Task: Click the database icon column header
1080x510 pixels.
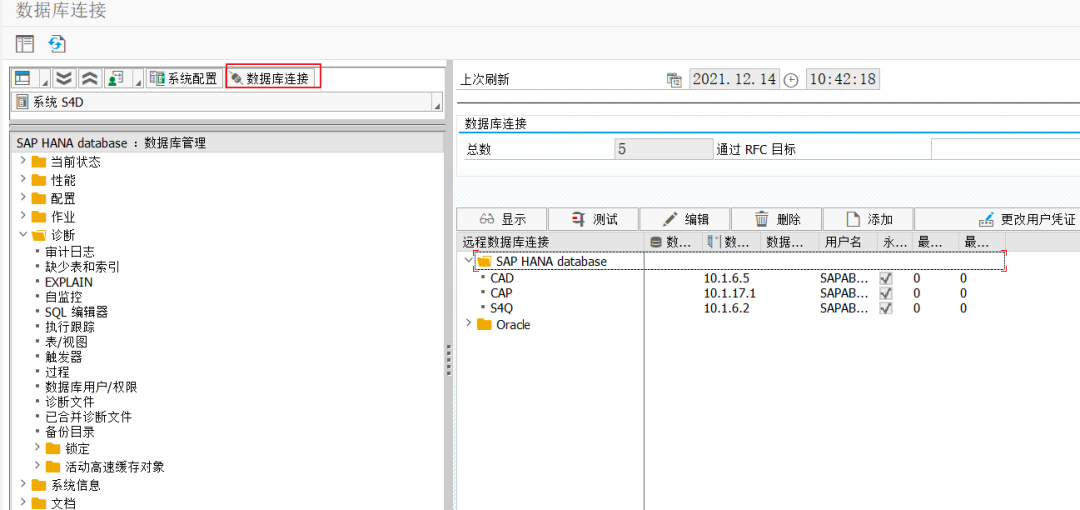Action: click(x=673, y=242)
